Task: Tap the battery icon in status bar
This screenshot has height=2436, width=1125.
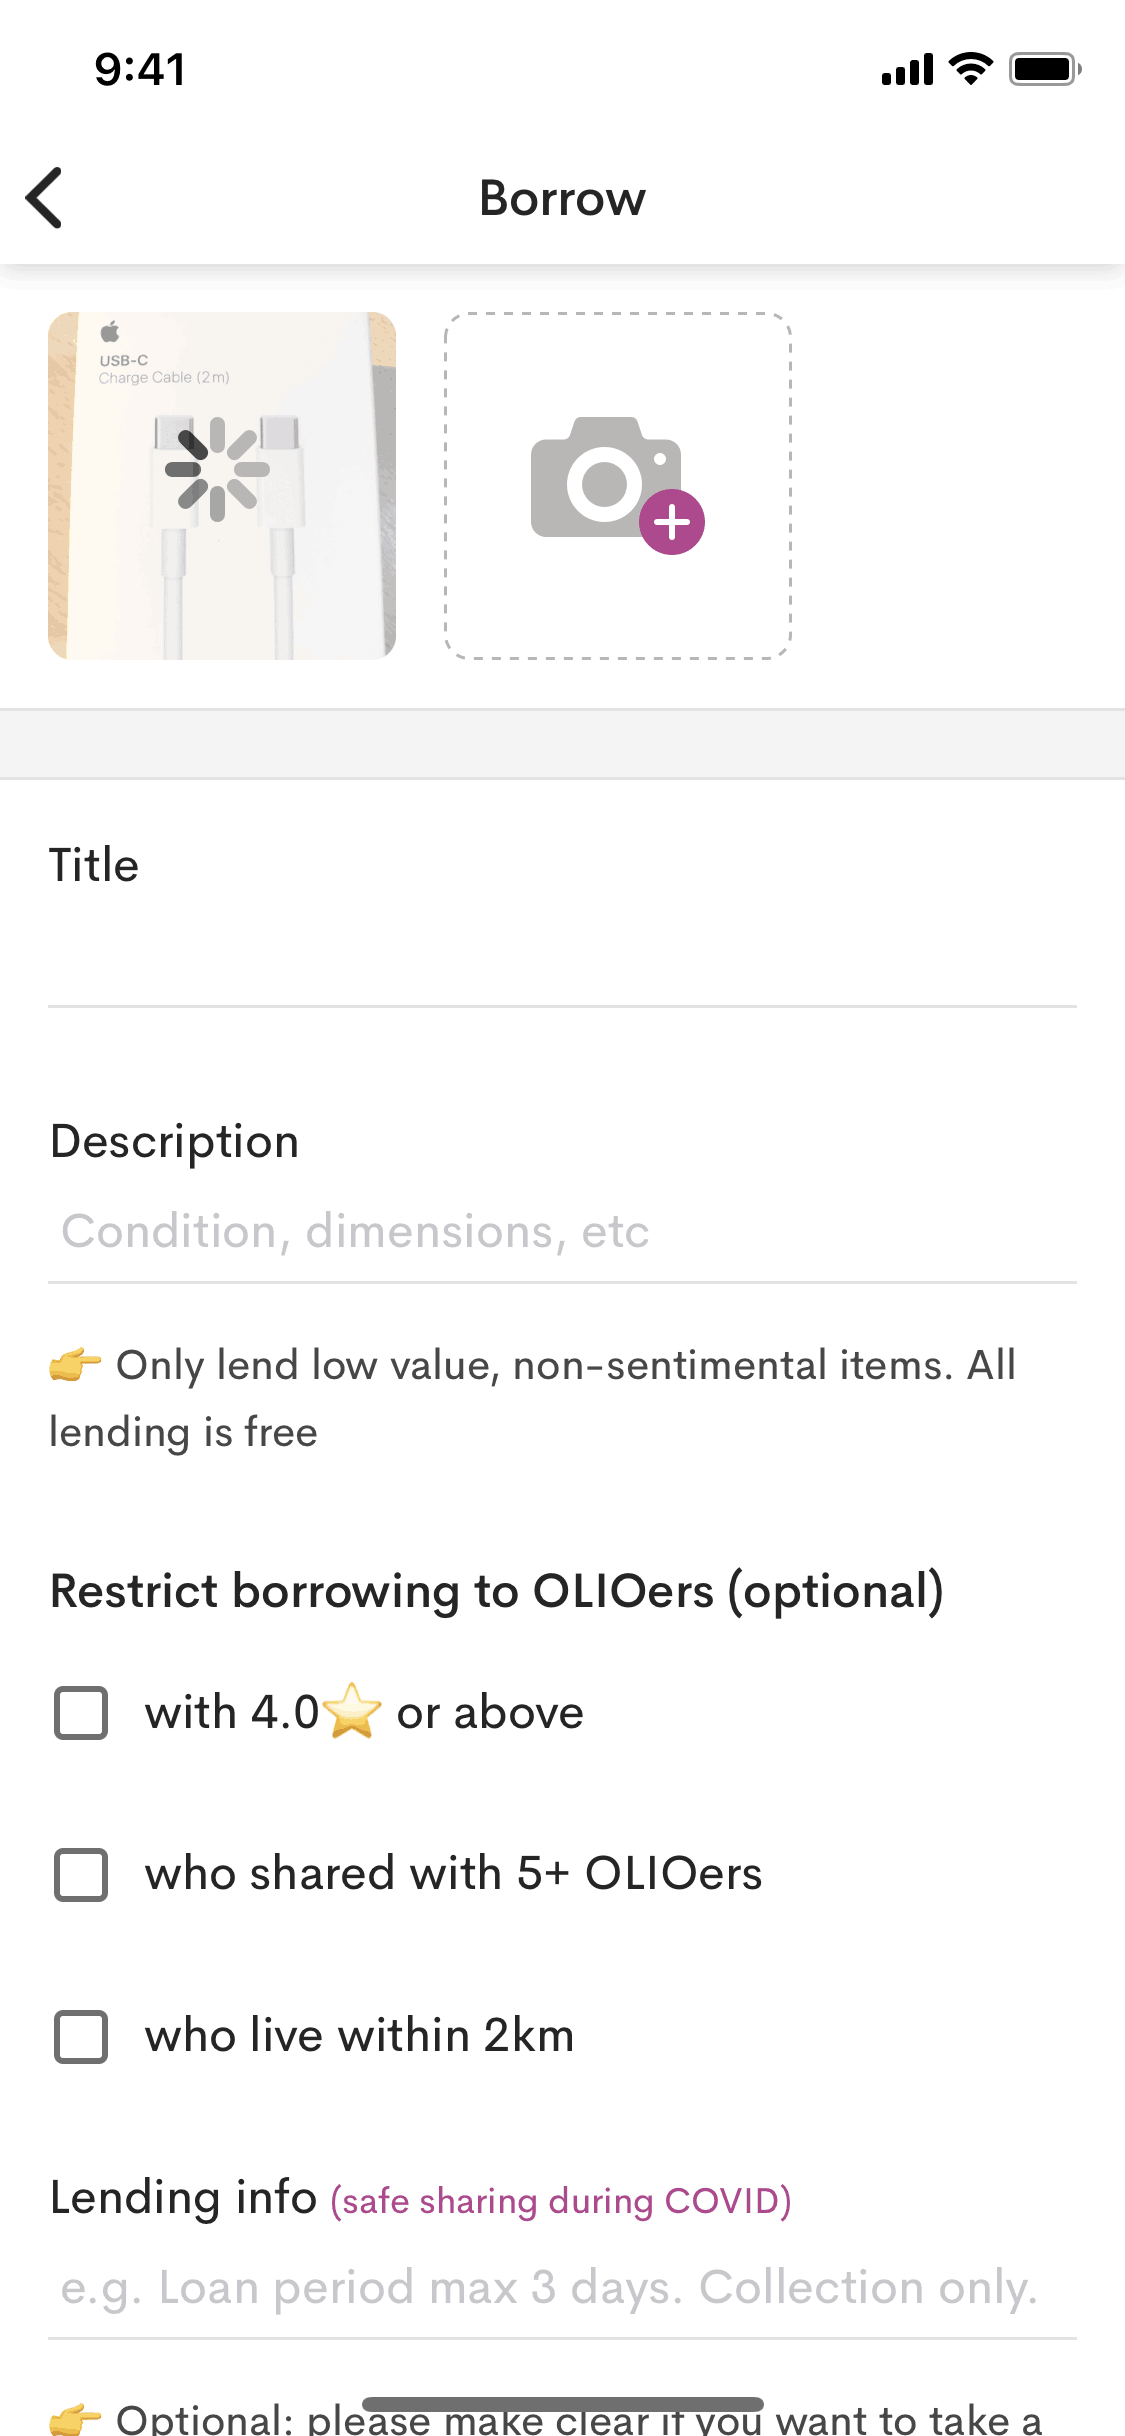Action: point(1044,69)
